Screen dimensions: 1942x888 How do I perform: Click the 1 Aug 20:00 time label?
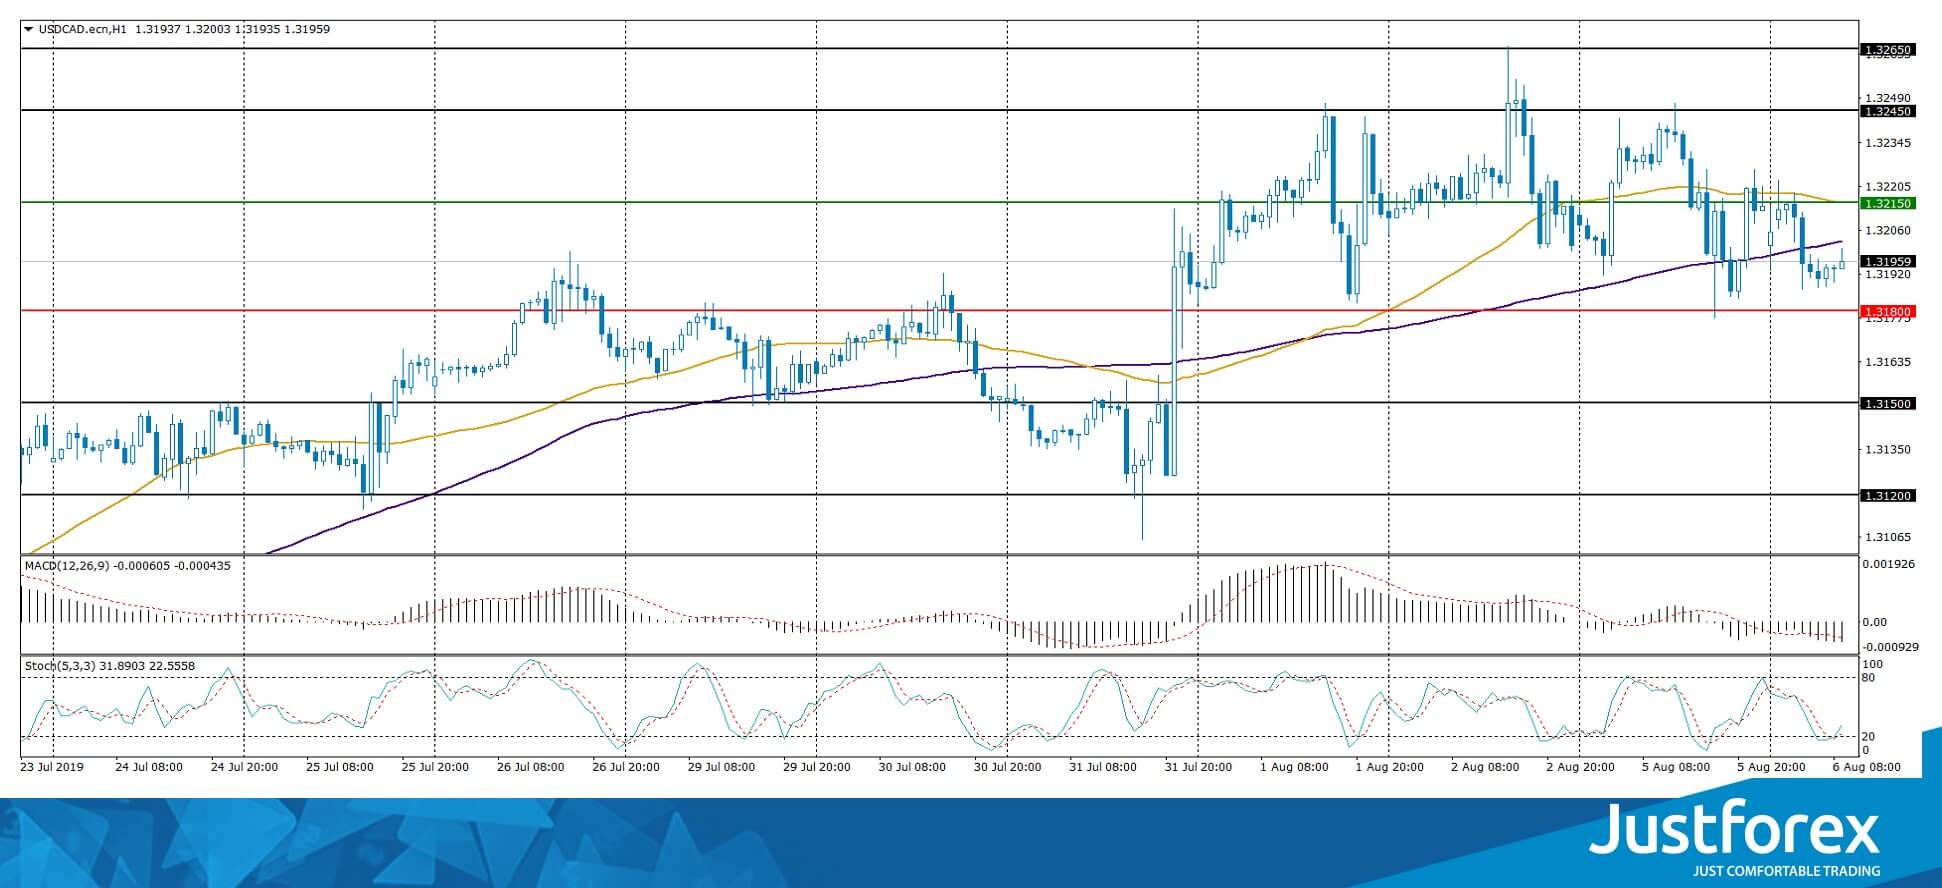pyautogui.click(x=1389, y=767)
